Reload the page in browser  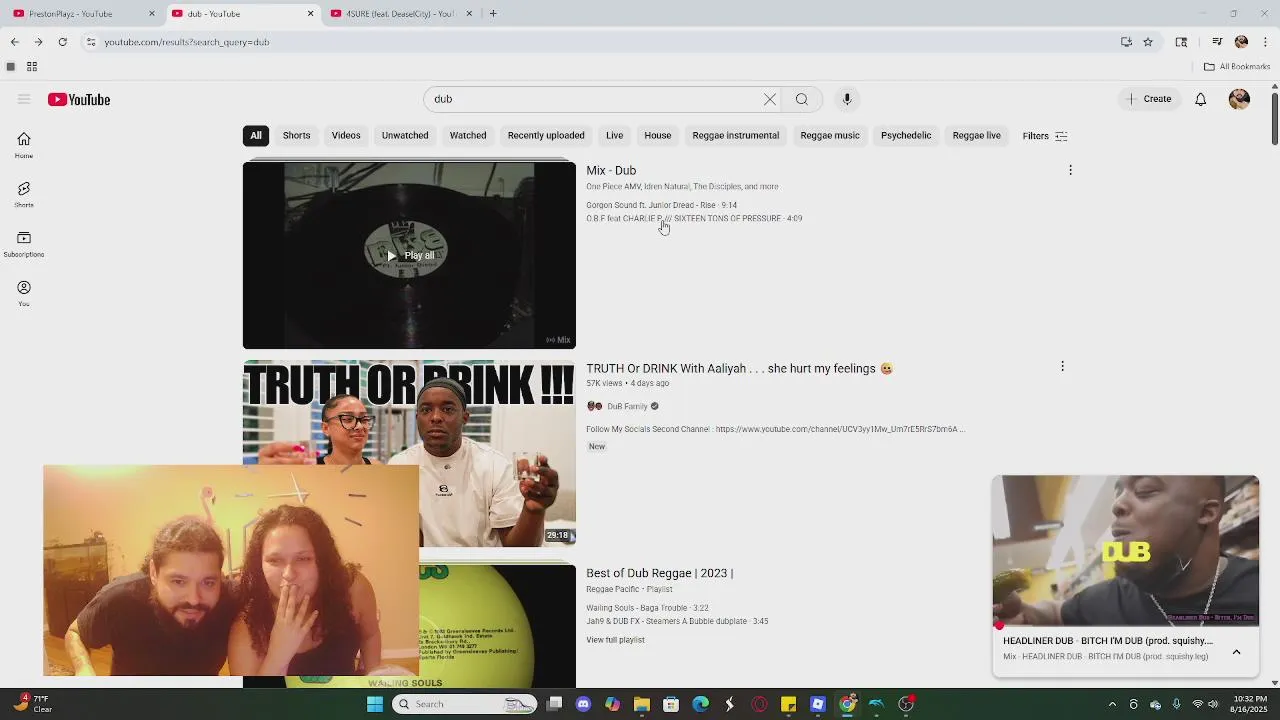(x=62, y=42)
